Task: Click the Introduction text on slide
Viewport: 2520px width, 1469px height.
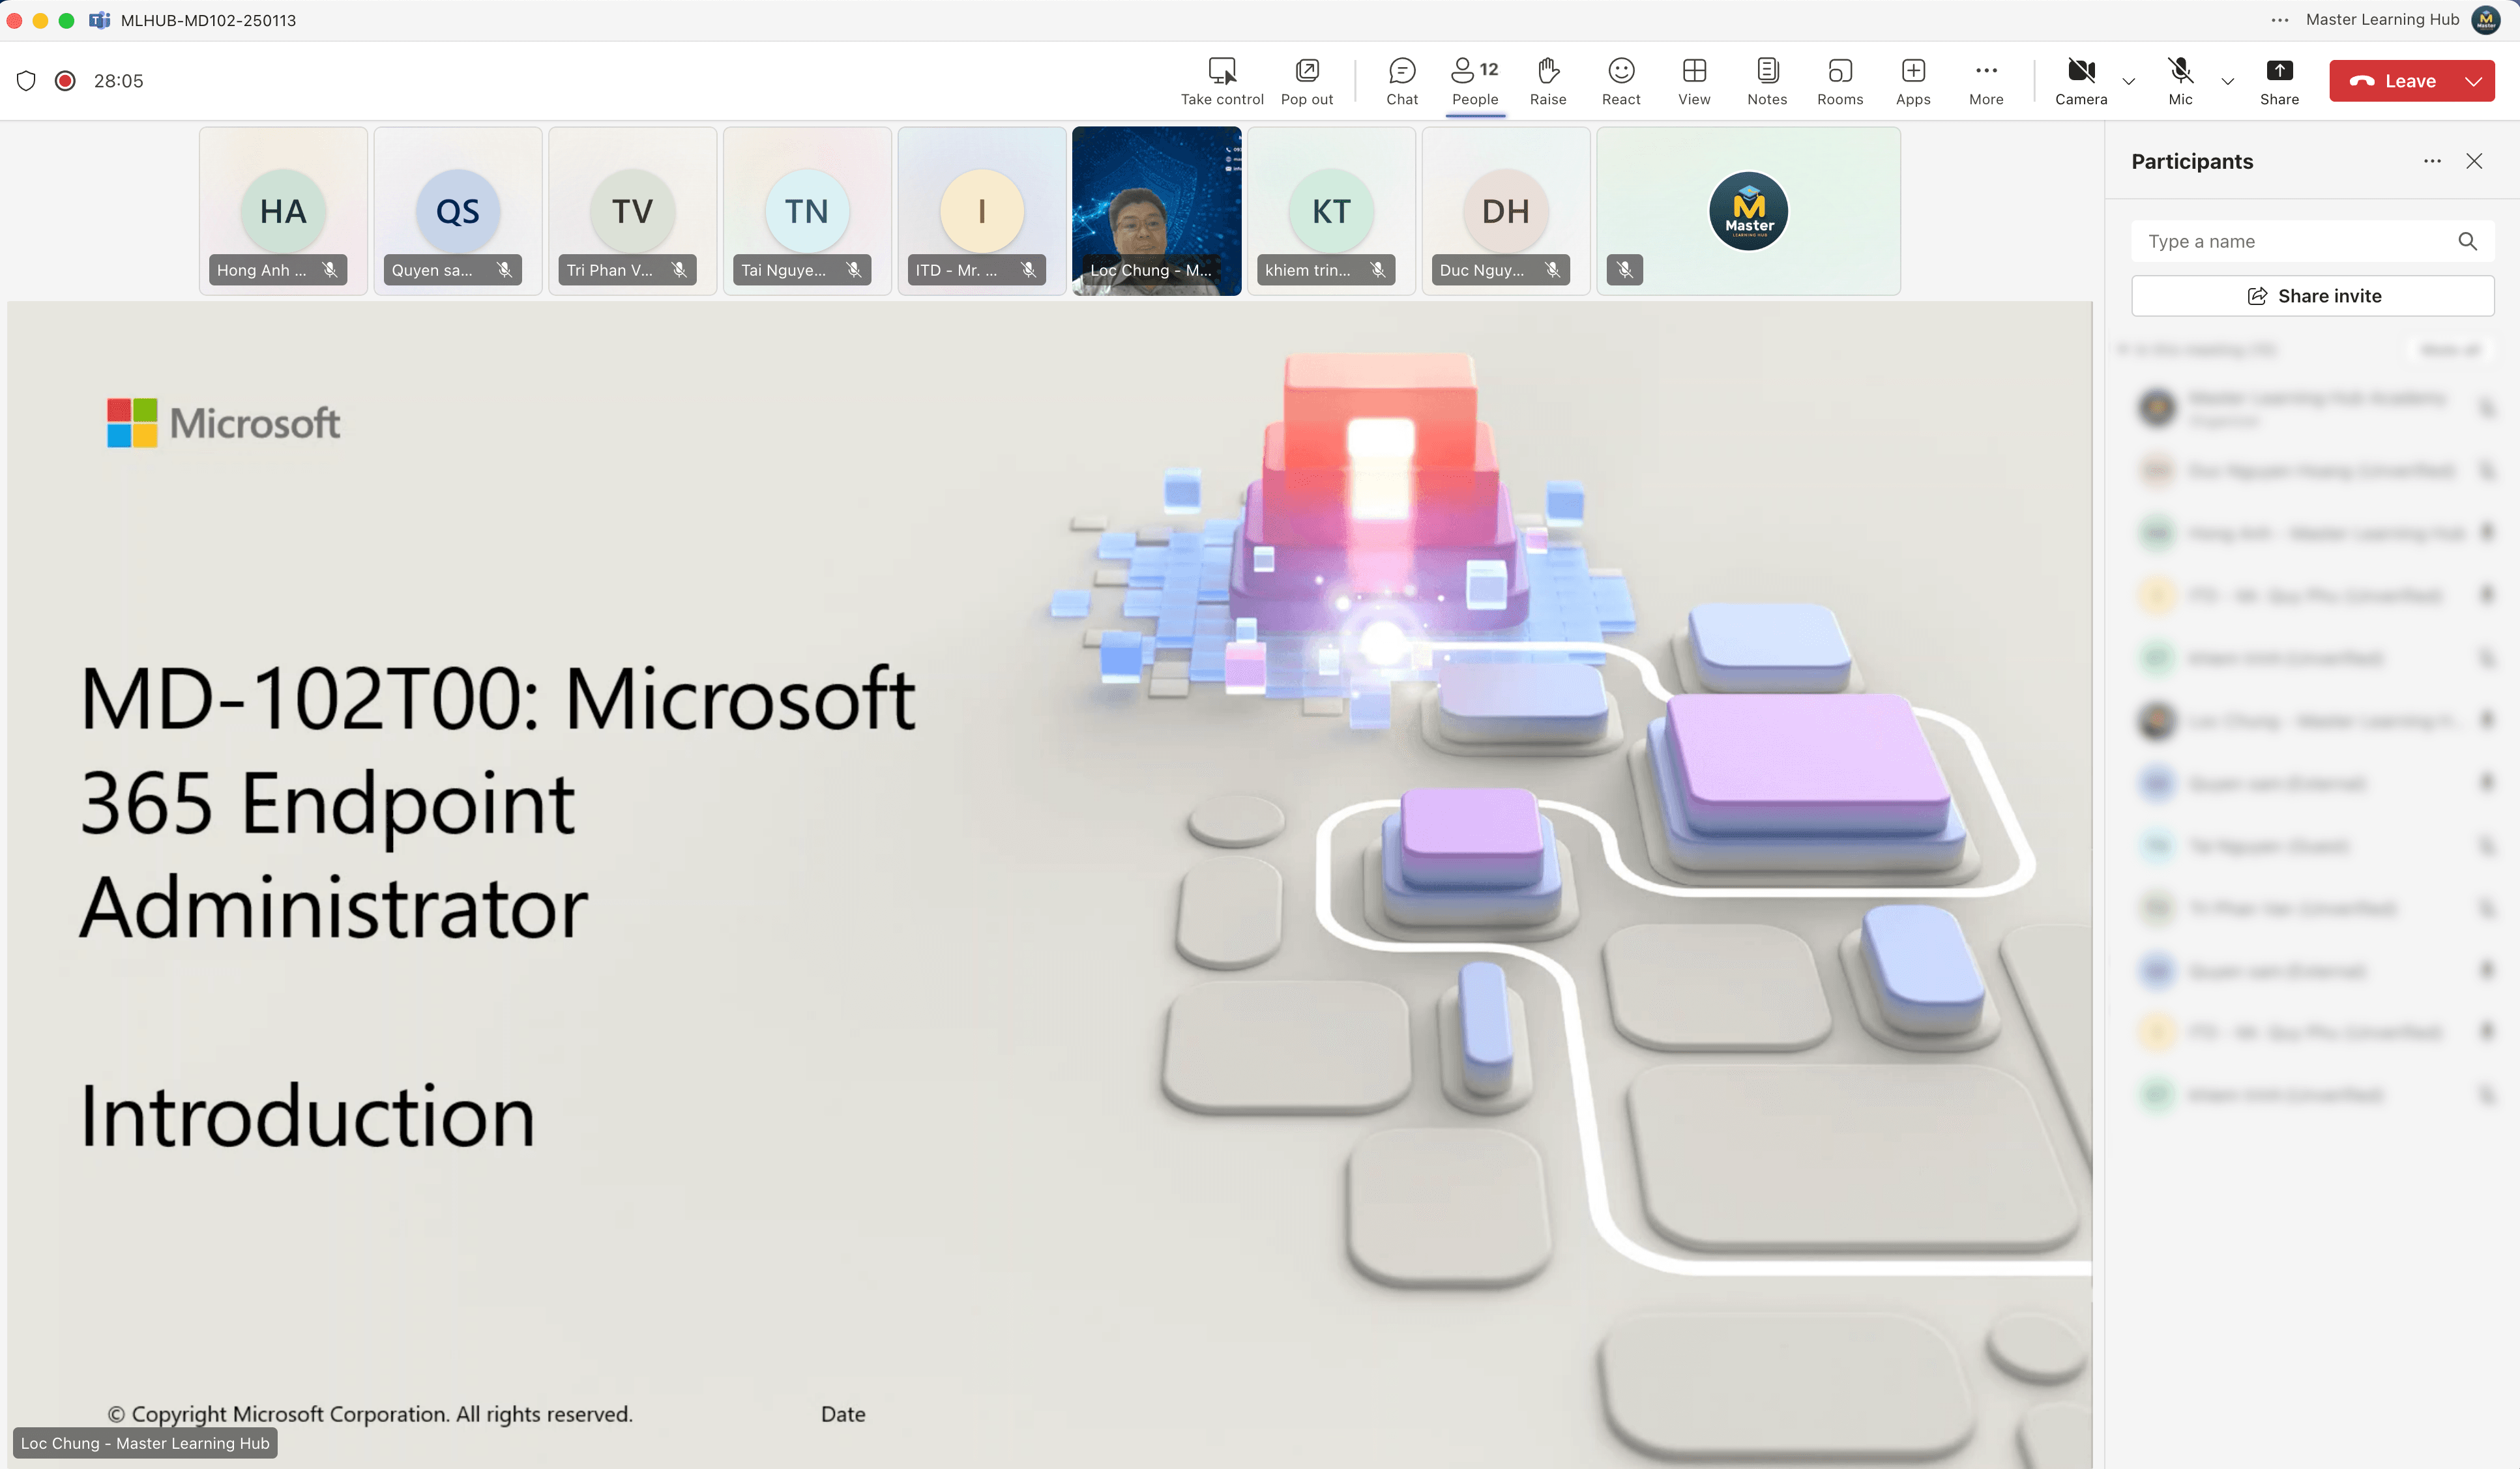Action: click(x=307, y=1116)
